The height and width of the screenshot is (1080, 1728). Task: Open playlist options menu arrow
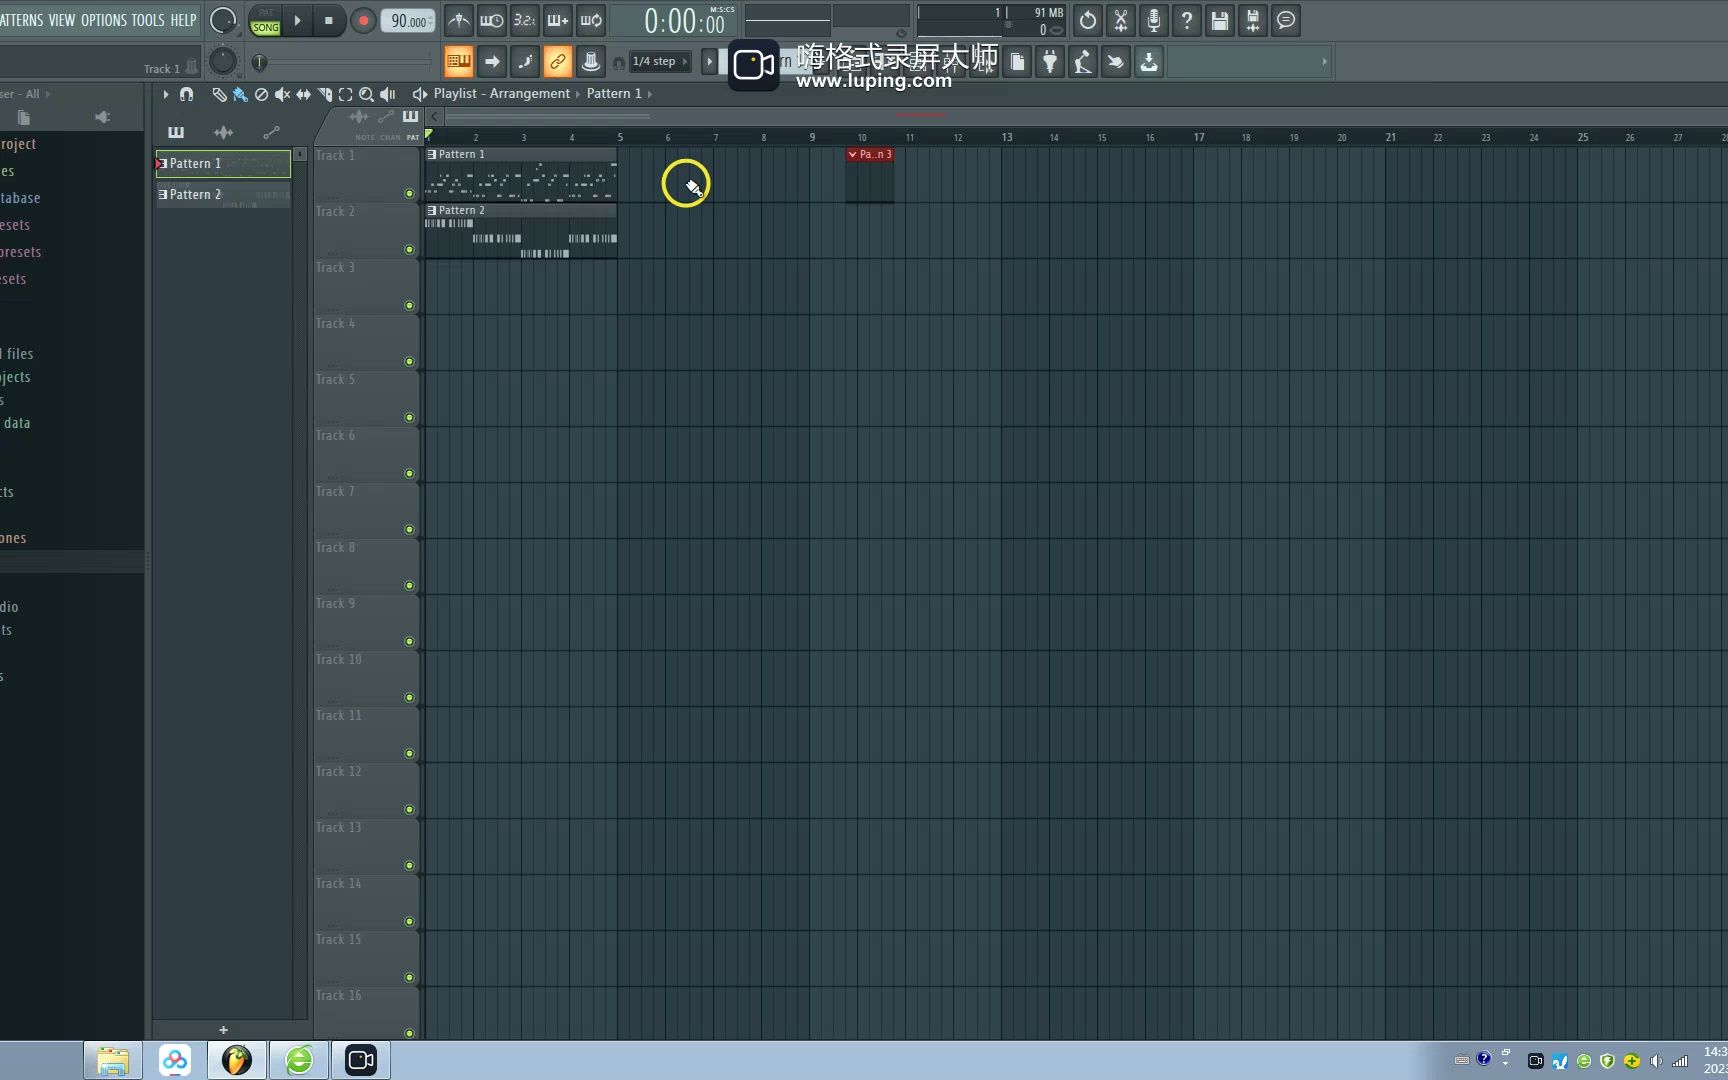166,94
